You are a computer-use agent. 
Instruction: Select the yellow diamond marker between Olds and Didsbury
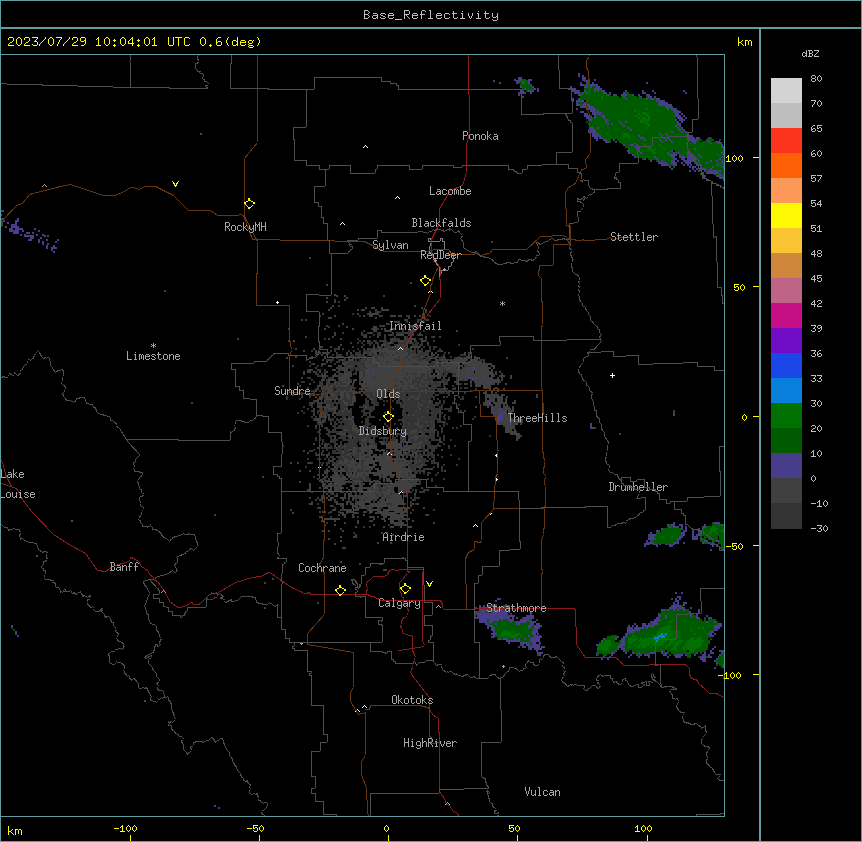point(388,417)
